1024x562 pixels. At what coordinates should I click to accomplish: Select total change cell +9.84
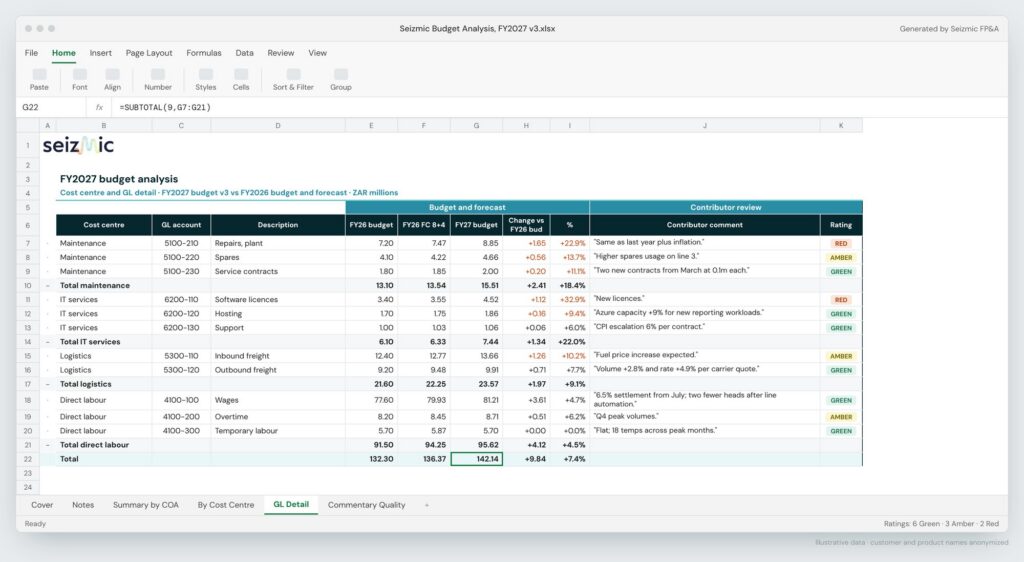coord(526,460)
